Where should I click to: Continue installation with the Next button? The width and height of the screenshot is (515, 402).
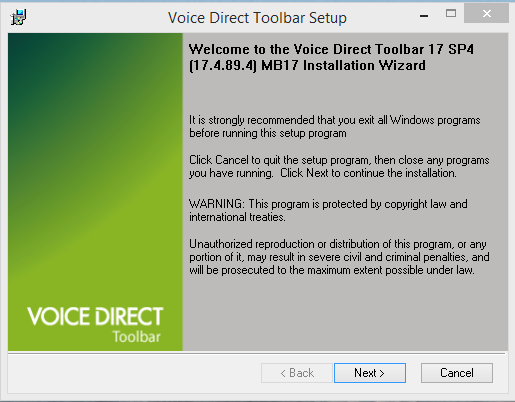coord(370,373)
